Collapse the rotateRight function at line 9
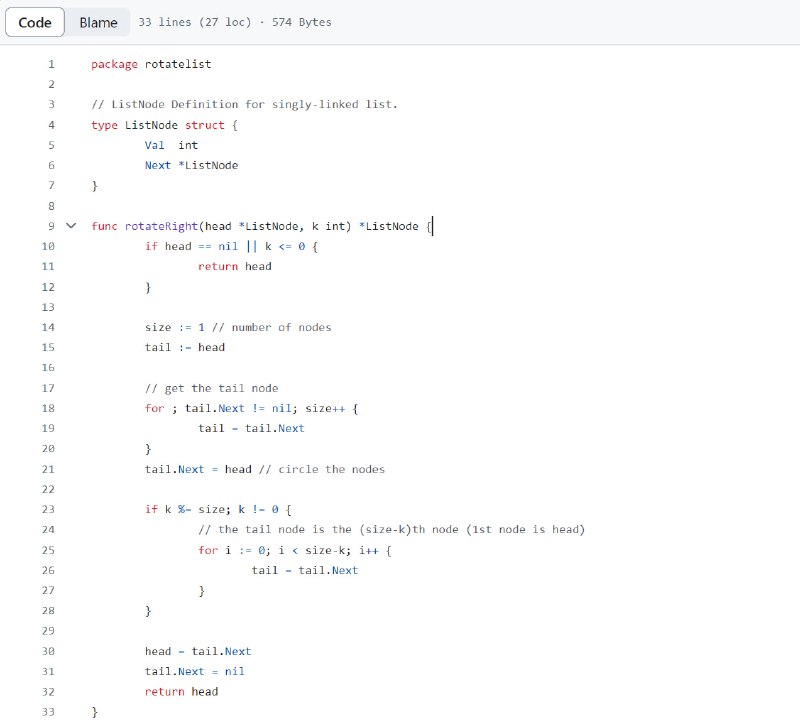 [x=71, y=225]
